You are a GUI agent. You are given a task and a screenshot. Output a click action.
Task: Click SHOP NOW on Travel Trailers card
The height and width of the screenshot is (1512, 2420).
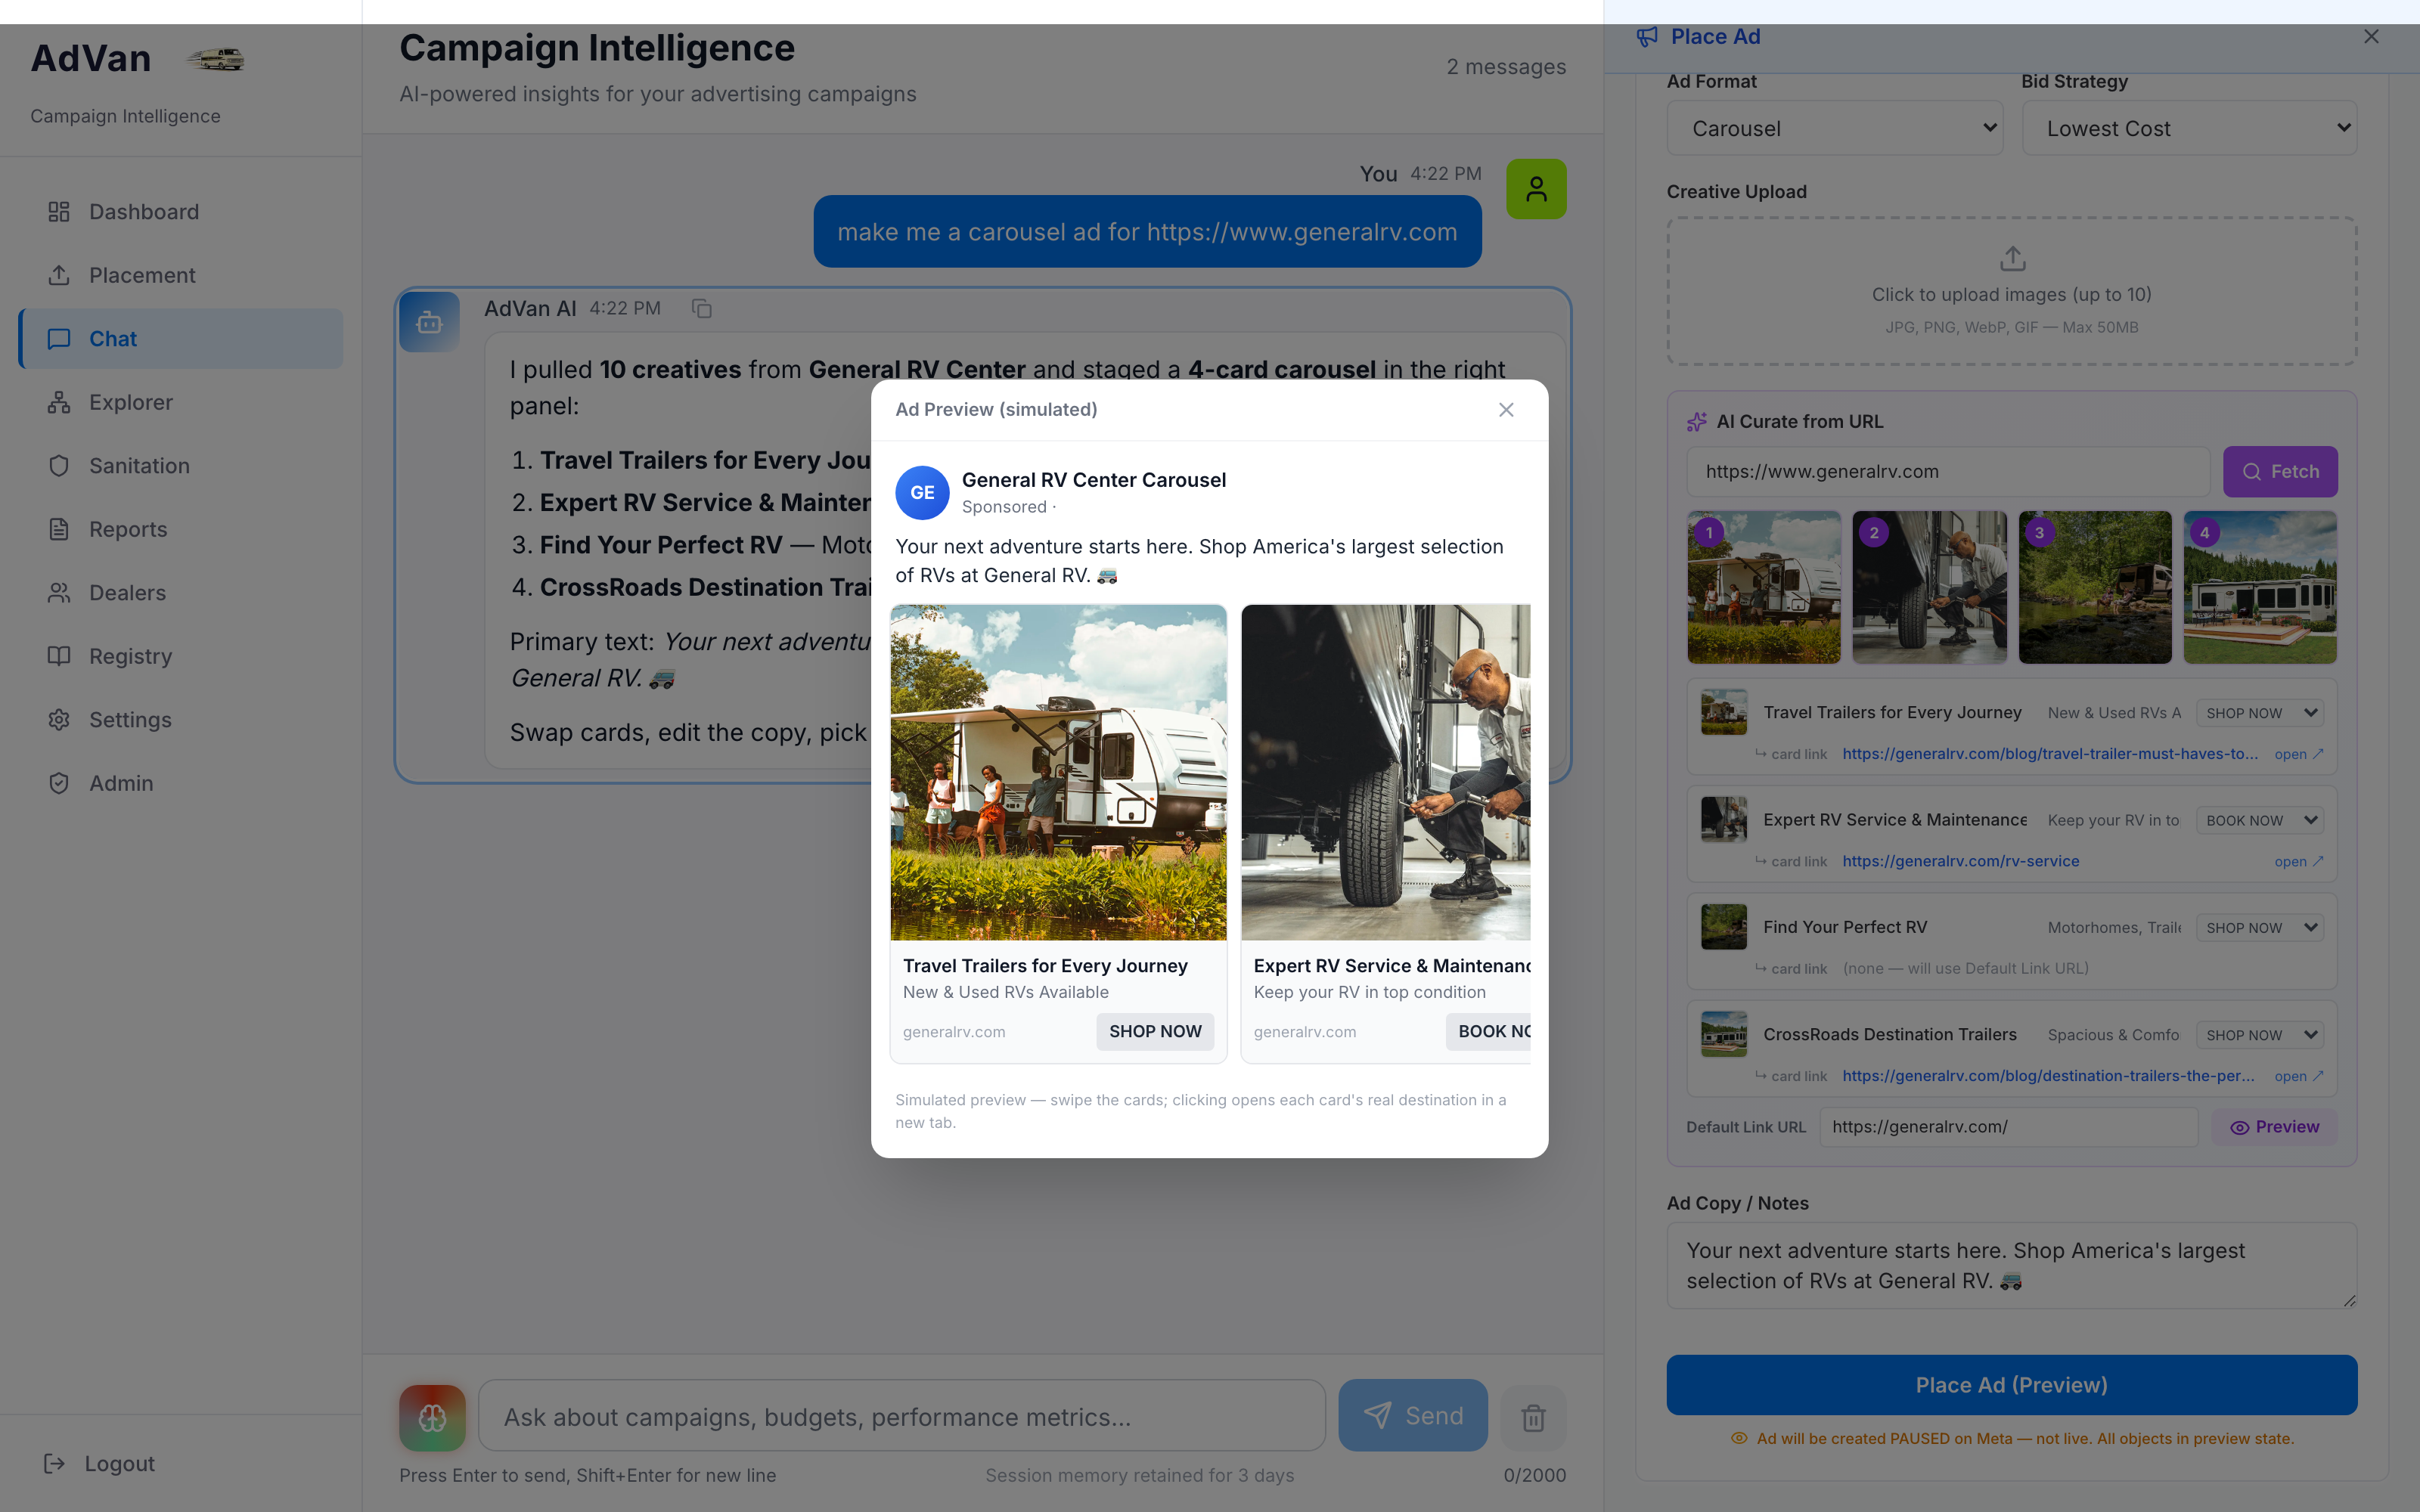1155,1031
